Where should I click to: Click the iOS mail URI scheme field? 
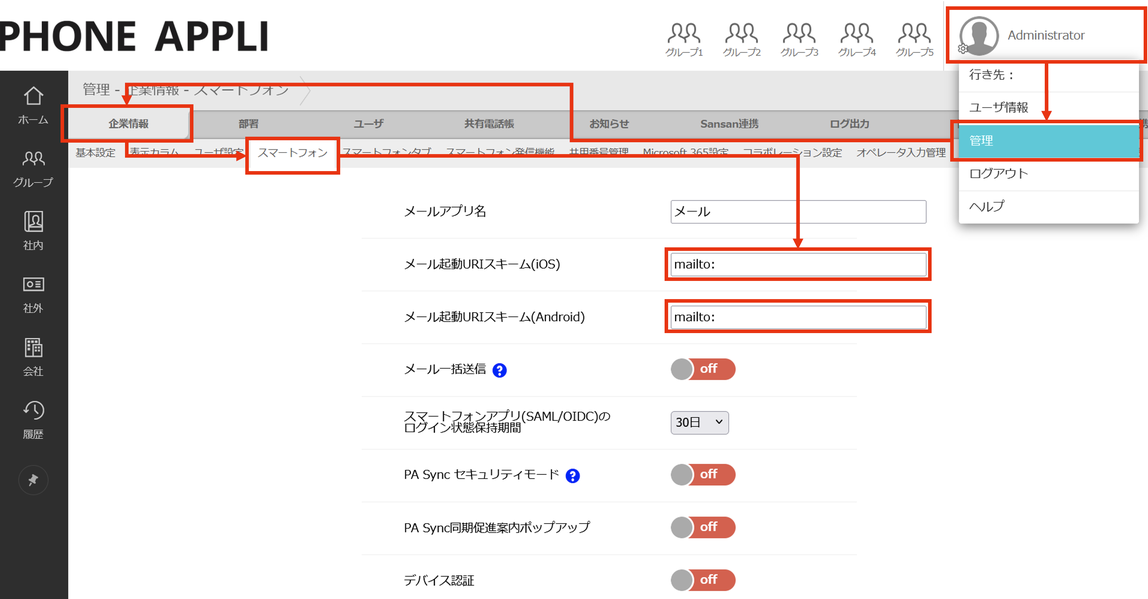(798, 264)
